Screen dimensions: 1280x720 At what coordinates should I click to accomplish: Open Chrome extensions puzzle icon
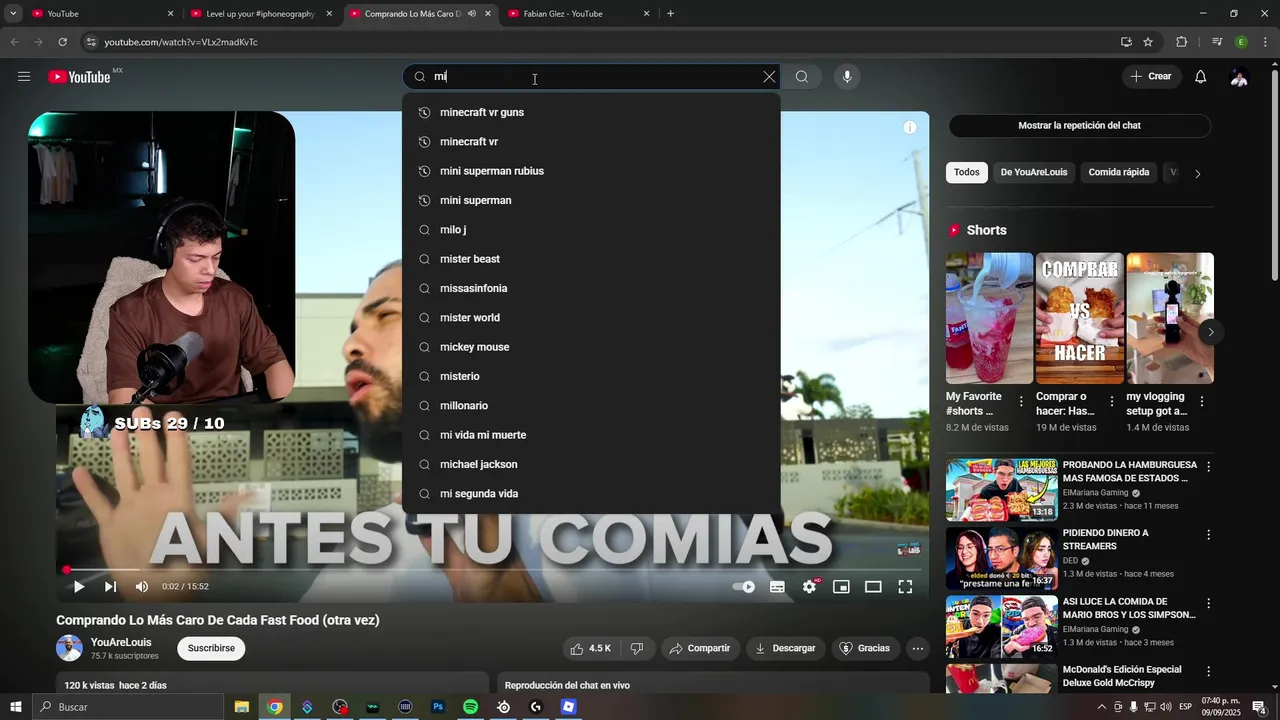(1181, 42)
